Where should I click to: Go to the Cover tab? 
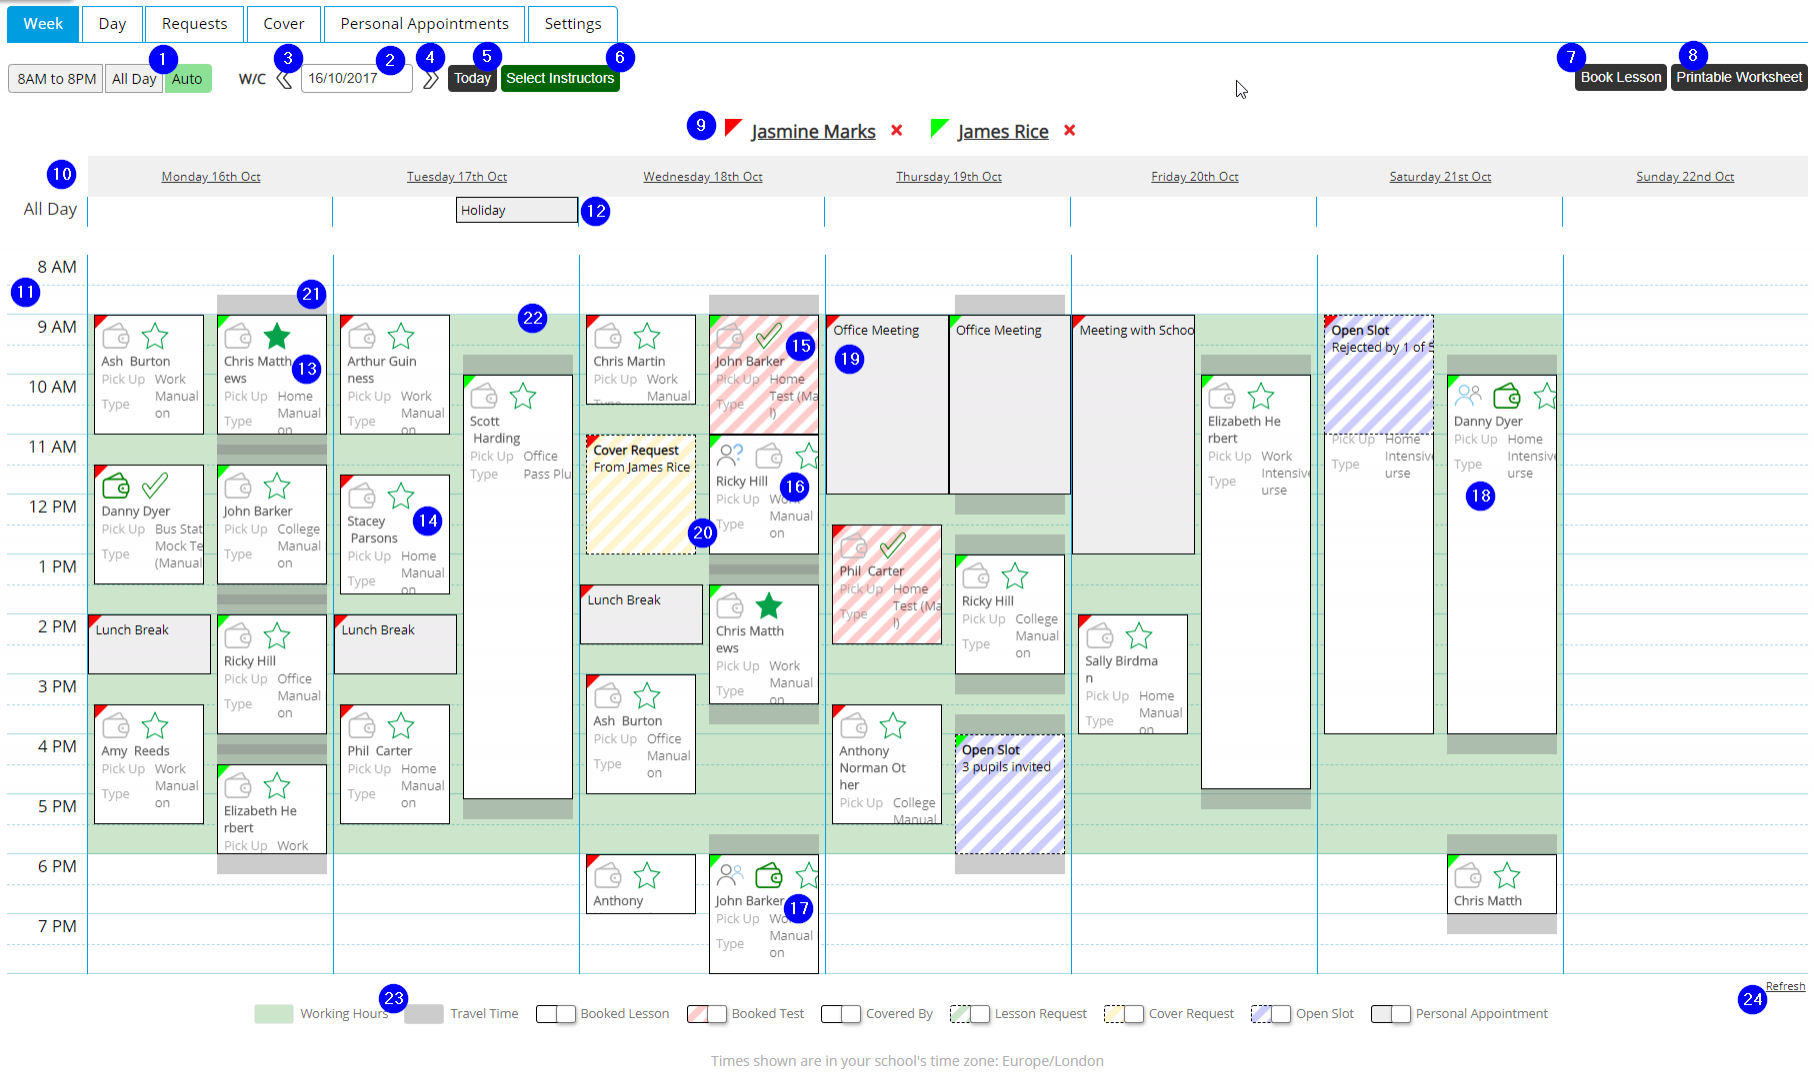tap(284, 24)
